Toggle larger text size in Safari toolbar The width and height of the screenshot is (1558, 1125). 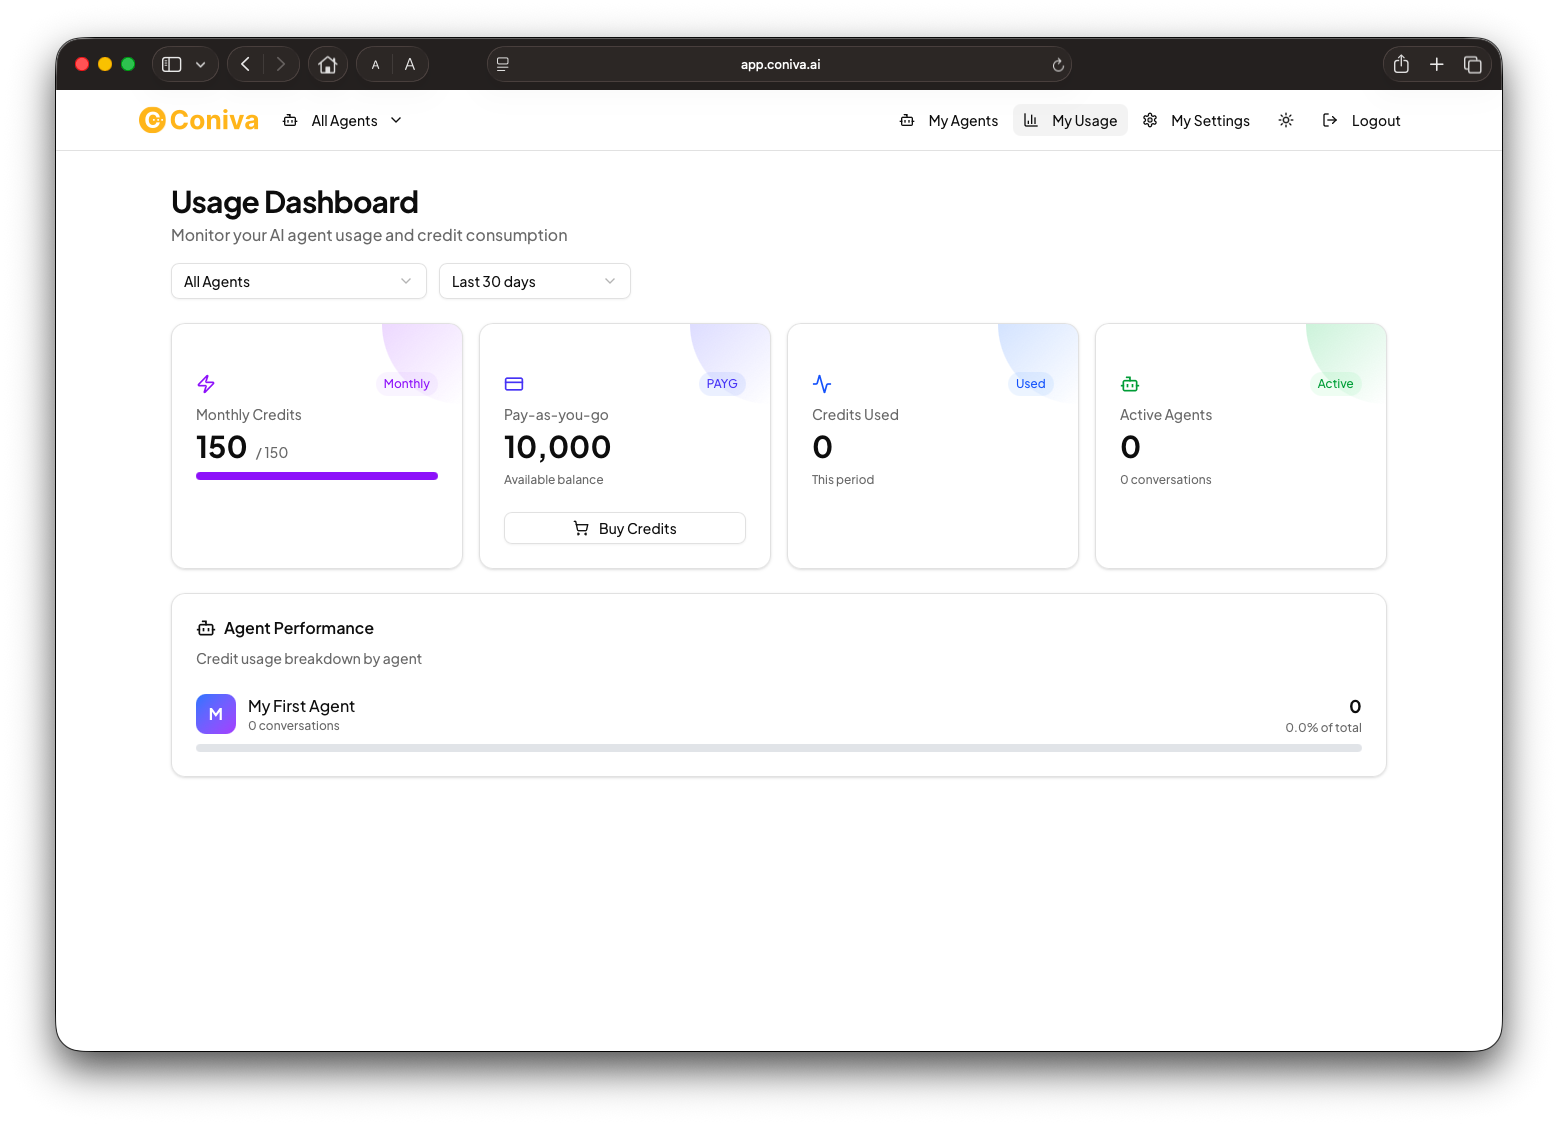(409, 63)
